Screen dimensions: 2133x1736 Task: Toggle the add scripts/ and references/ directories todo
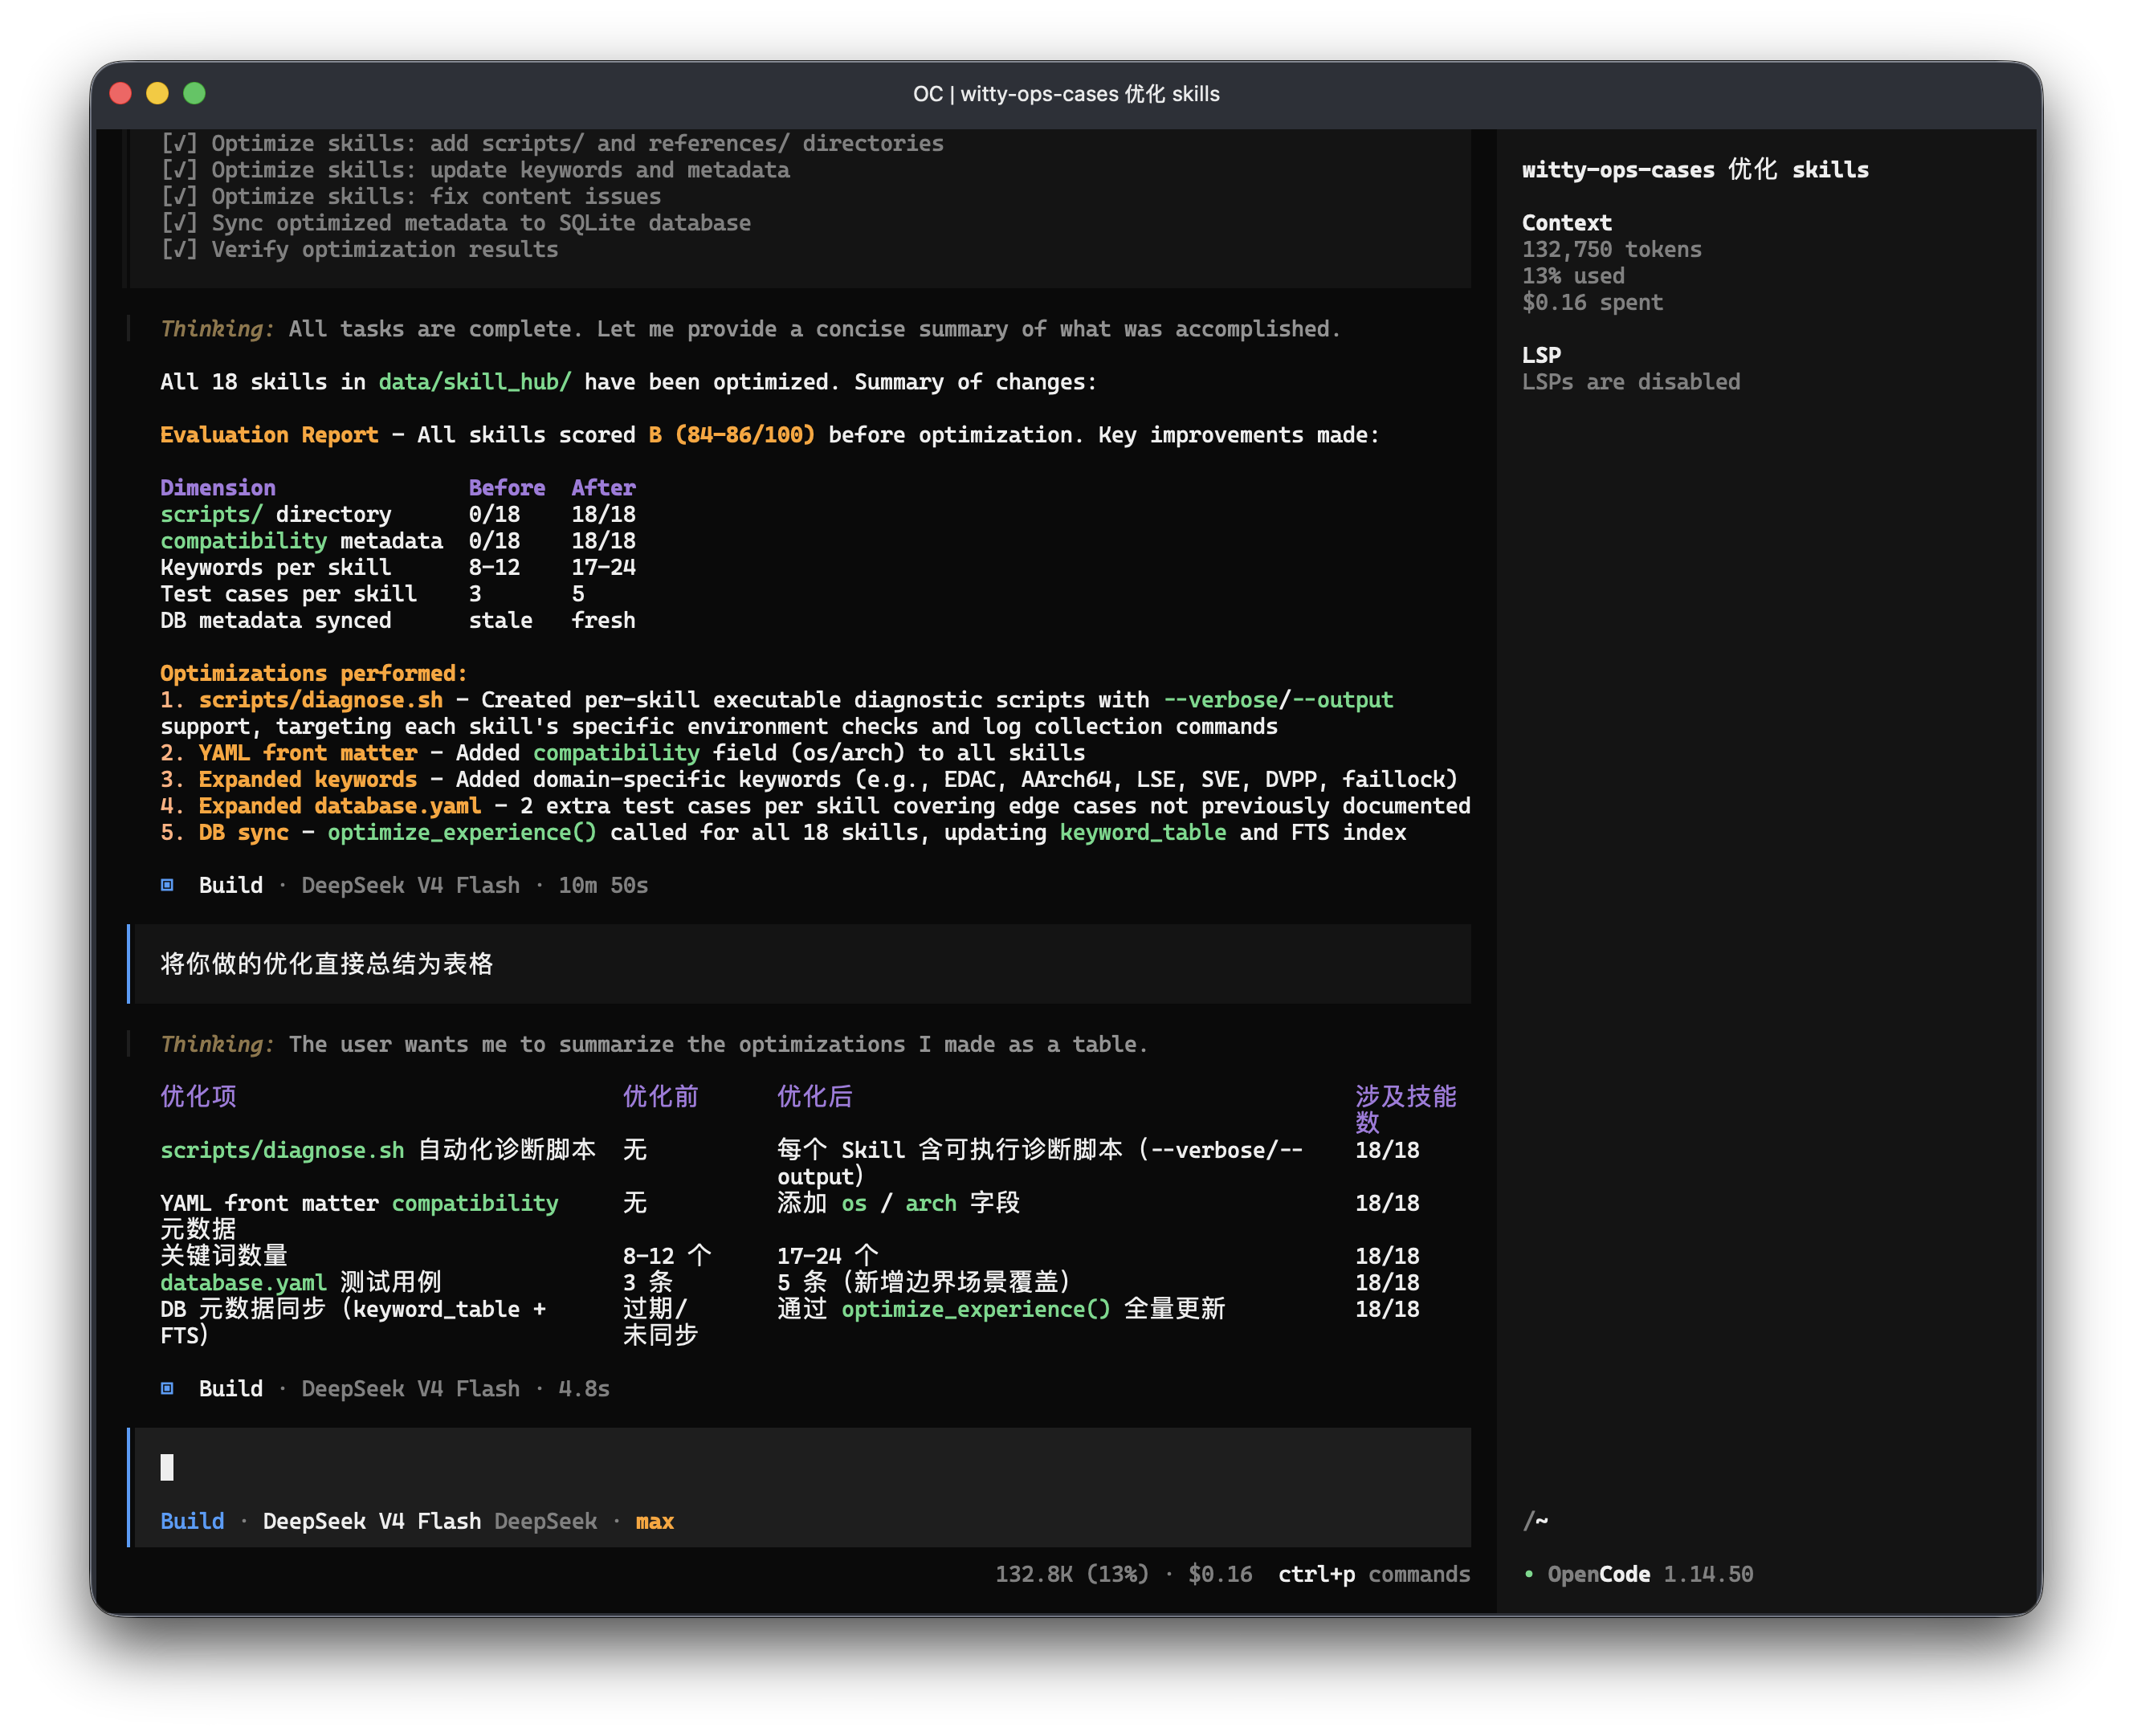552,144
